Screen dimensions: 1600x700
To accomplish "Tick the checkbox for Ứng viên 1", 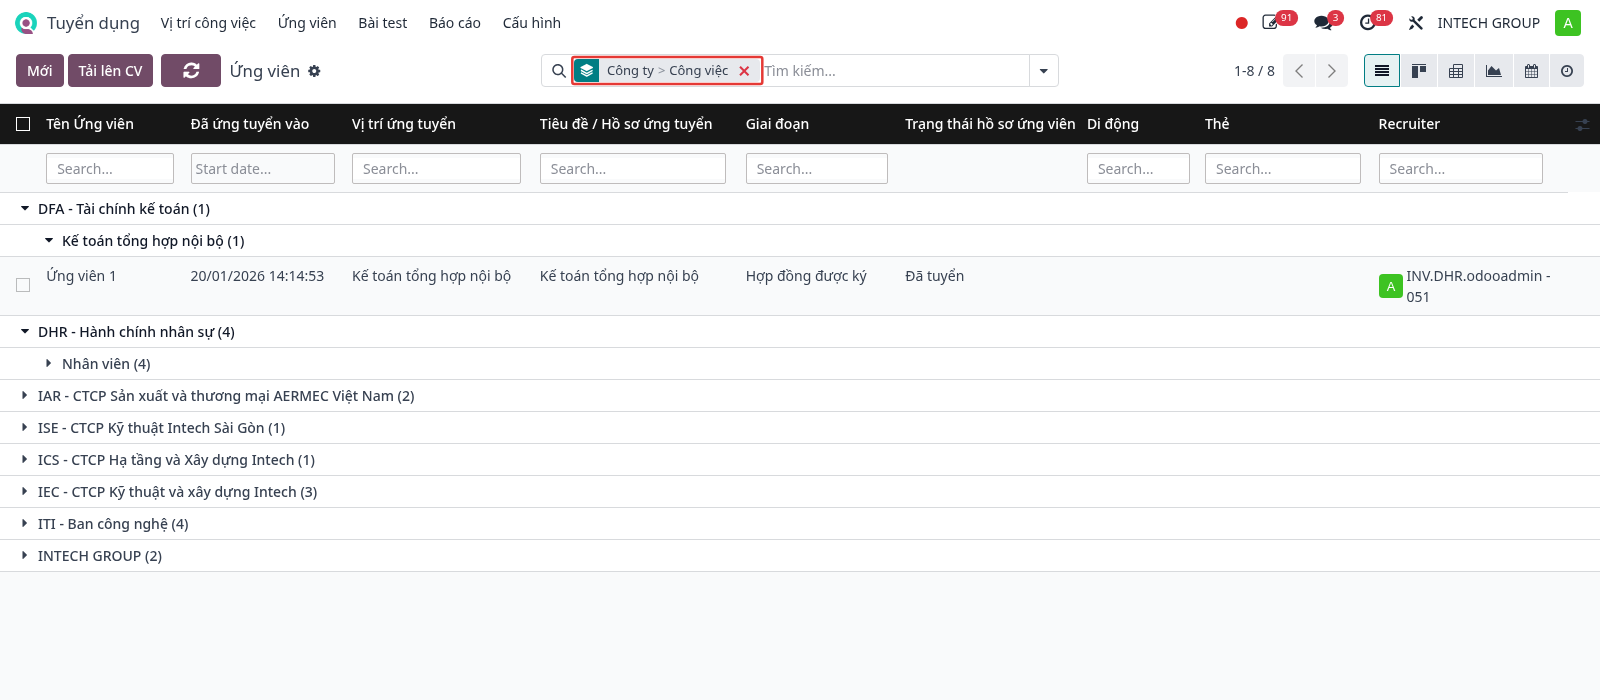I will (x=23, y=285).
